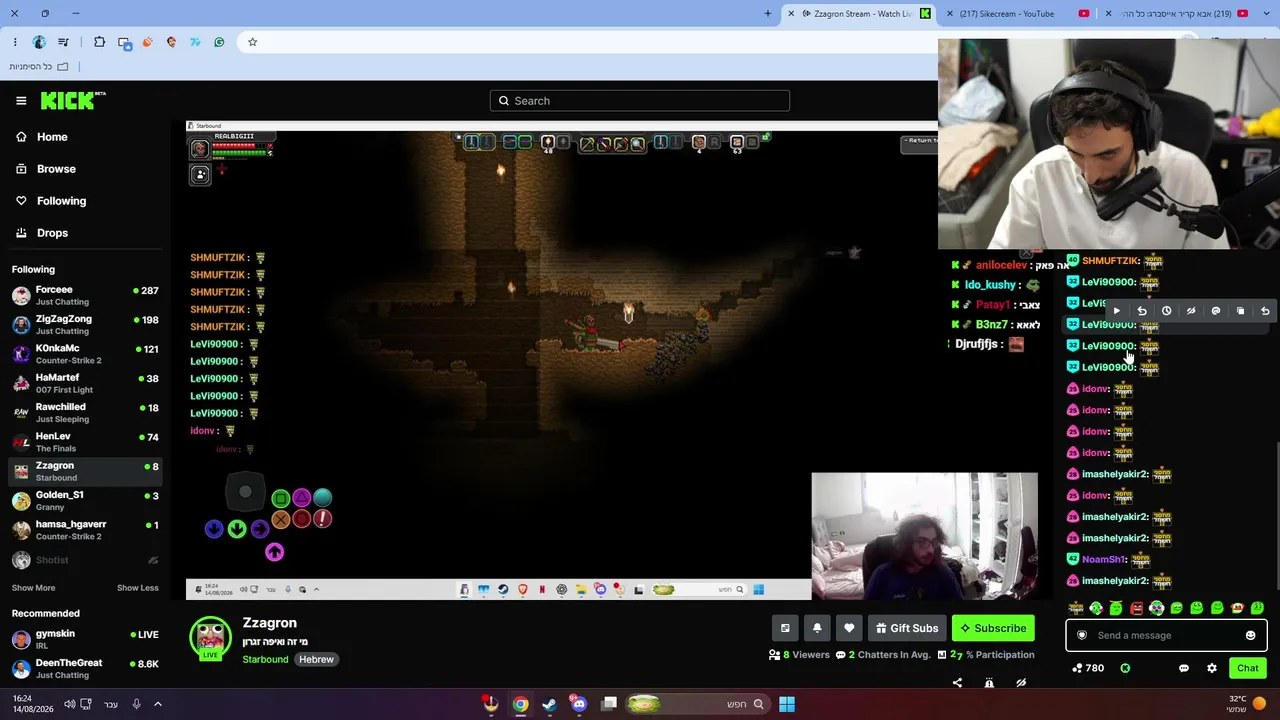Open the volume control in system tray
1280x720 pixels.
[69, 704]
